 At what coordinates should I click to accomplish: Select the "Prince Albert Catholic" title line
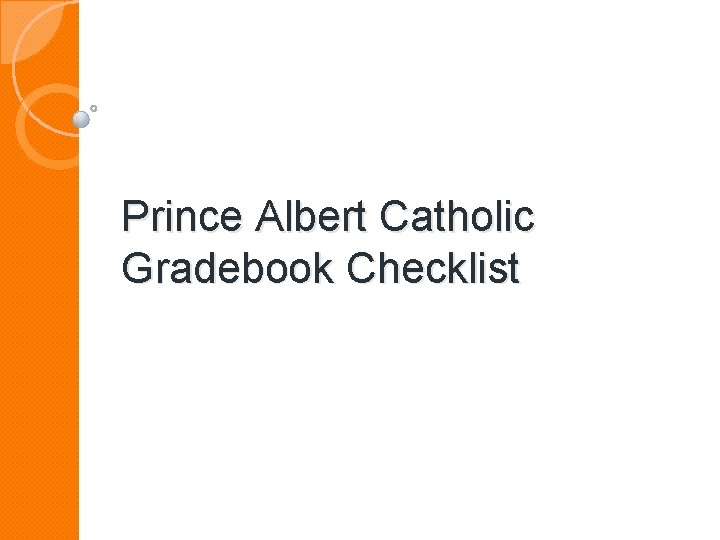(x=327, y=216)
